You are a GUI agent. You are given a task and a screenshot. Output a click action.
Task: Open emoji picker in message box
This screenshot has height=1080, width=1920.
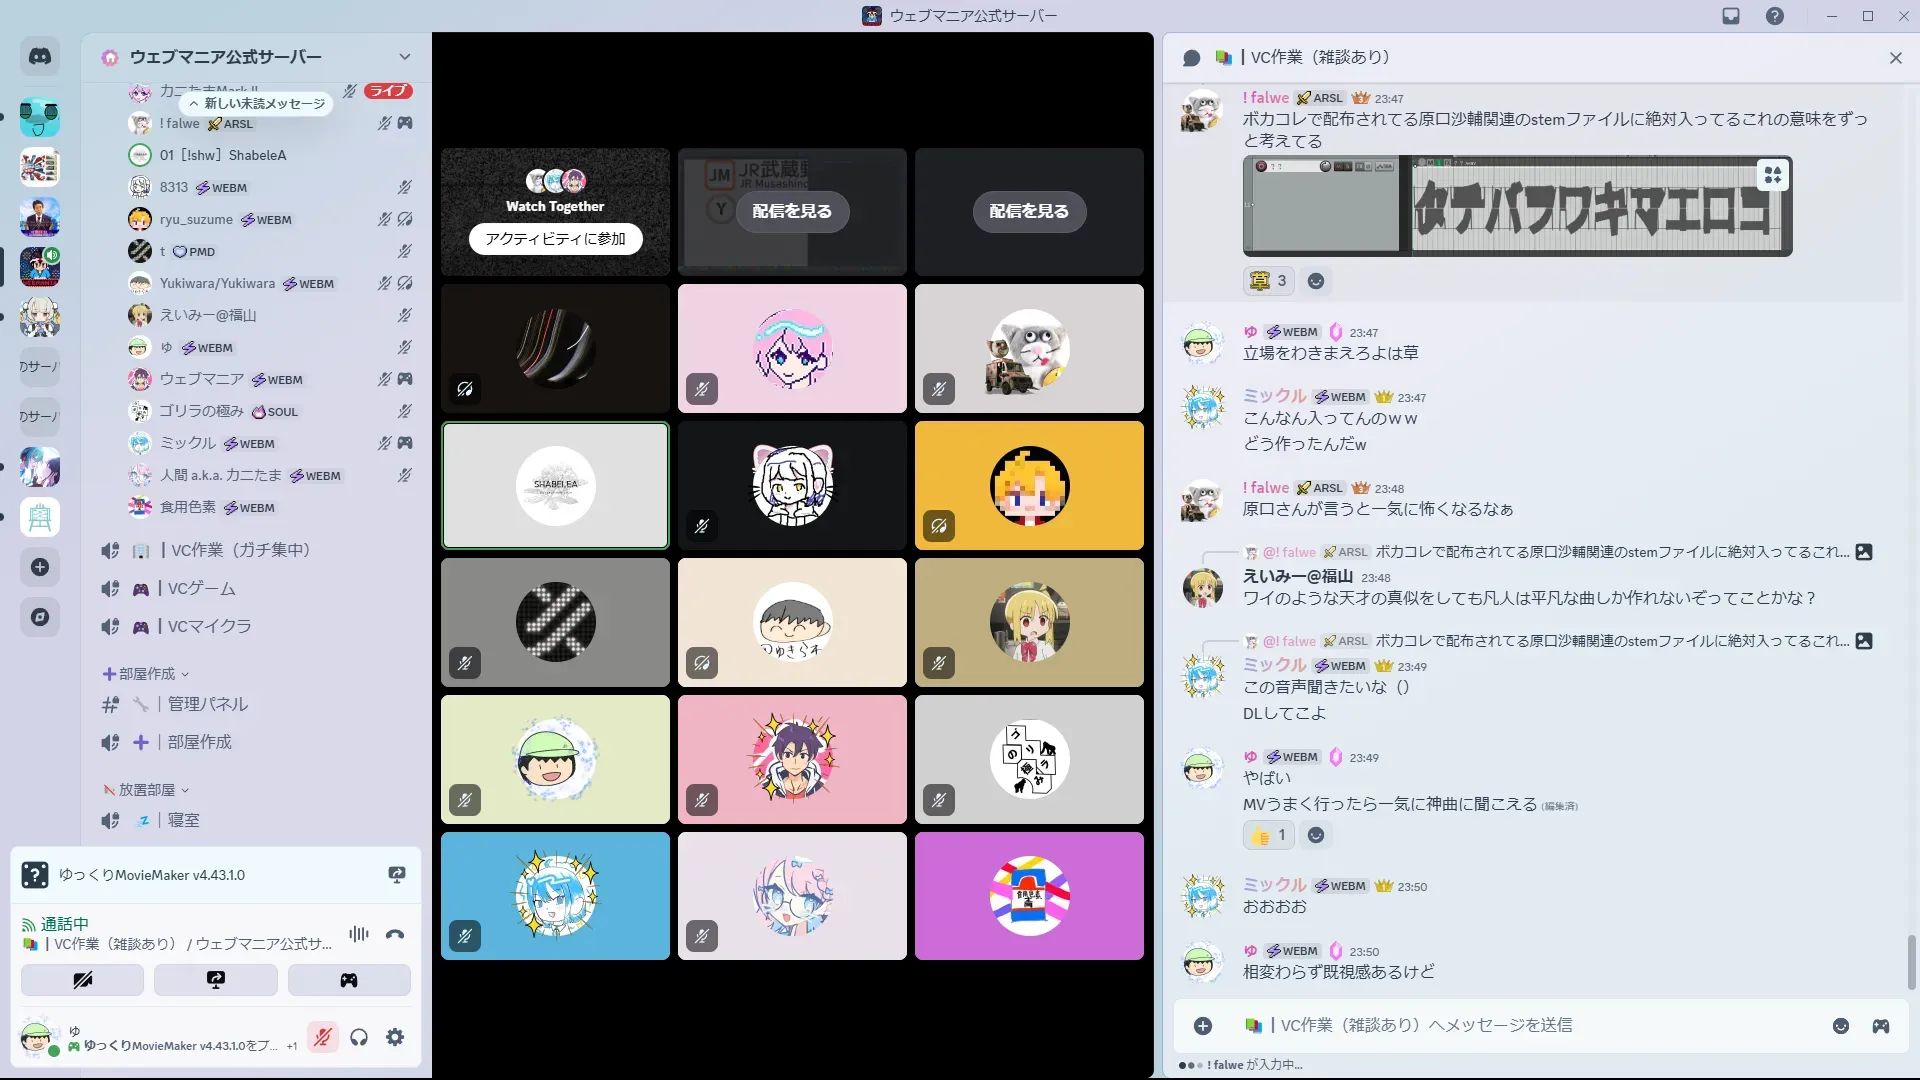(x=1840, y=1026)
